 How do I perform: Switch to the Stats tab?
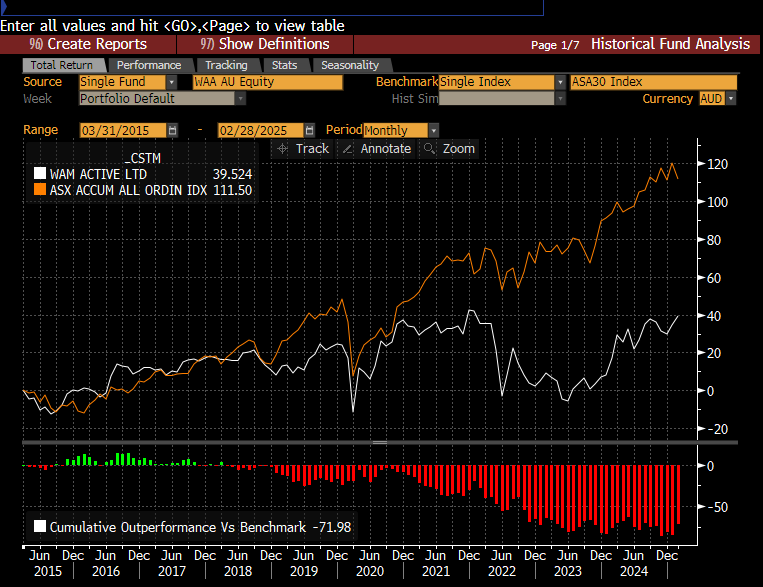[x=285, y=65]
